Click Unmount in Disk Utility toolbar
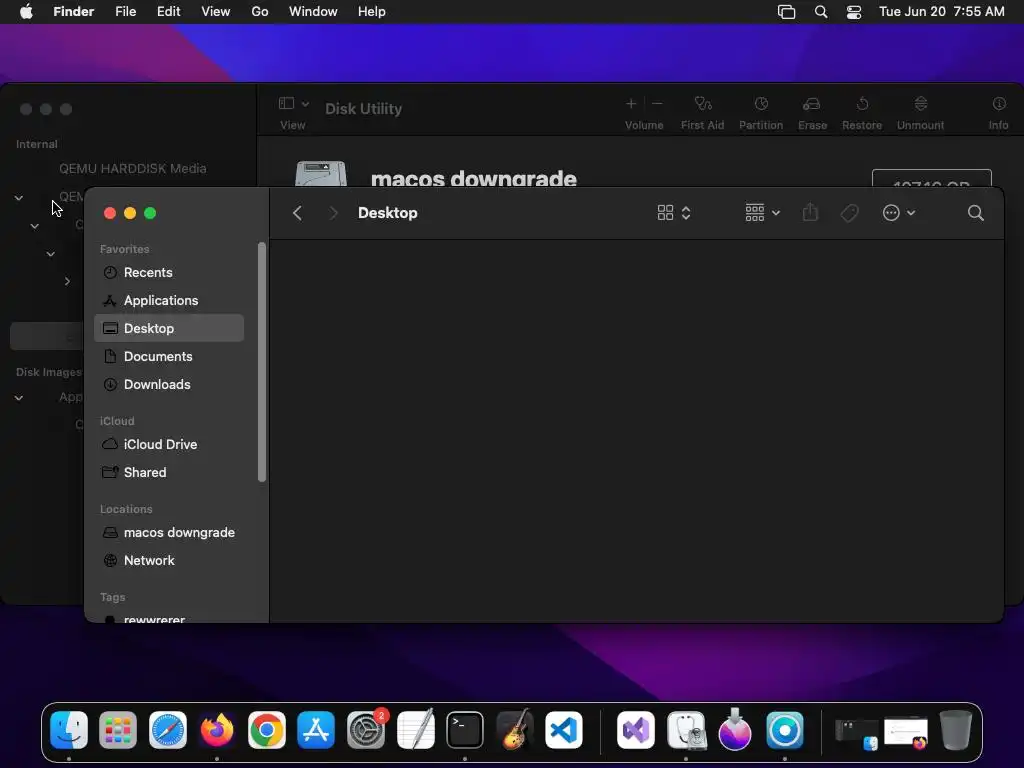Viewport: 1024px width, 768px height. pos(921,112)
